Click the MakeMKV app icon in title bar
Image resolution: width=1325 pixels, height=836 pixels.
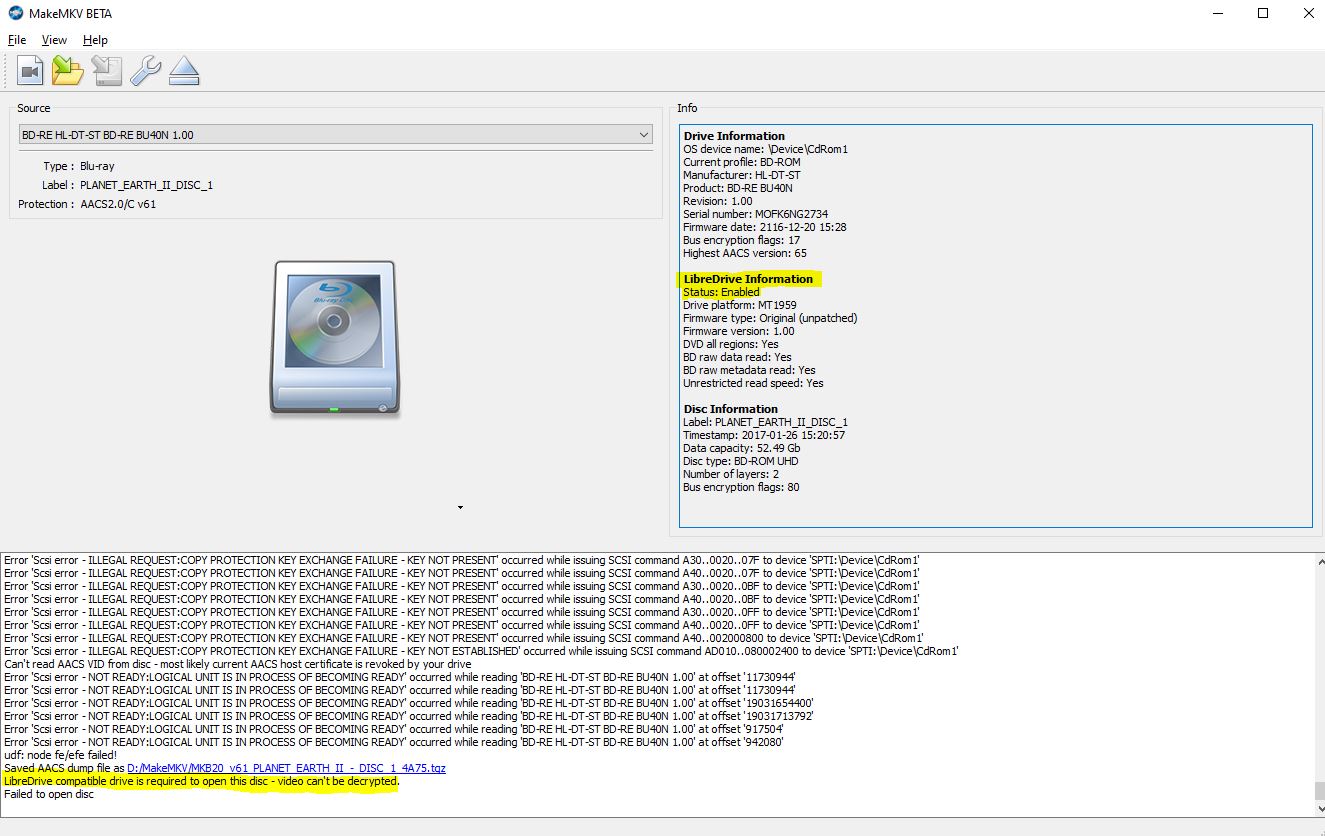[x=15, y=13]
